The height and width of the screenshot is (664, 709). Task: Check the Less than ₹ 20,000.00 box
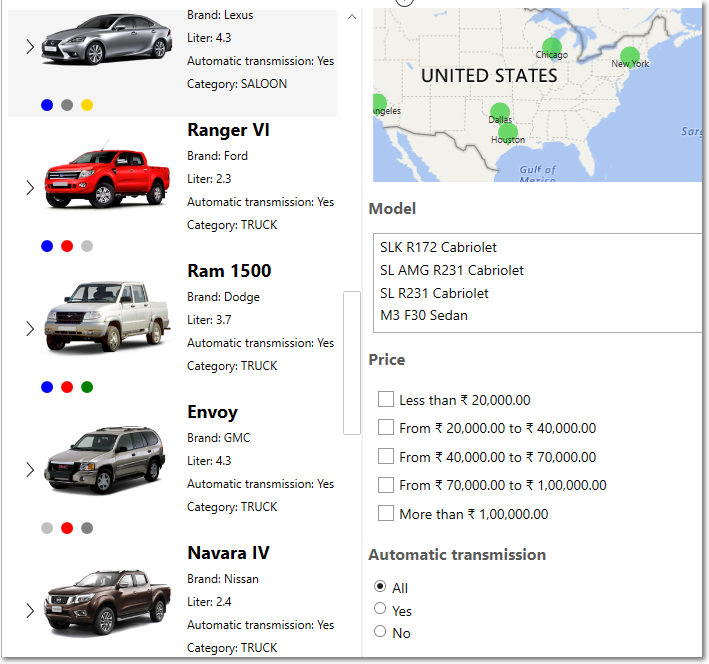pyautogui.click(x=386, y=400)
